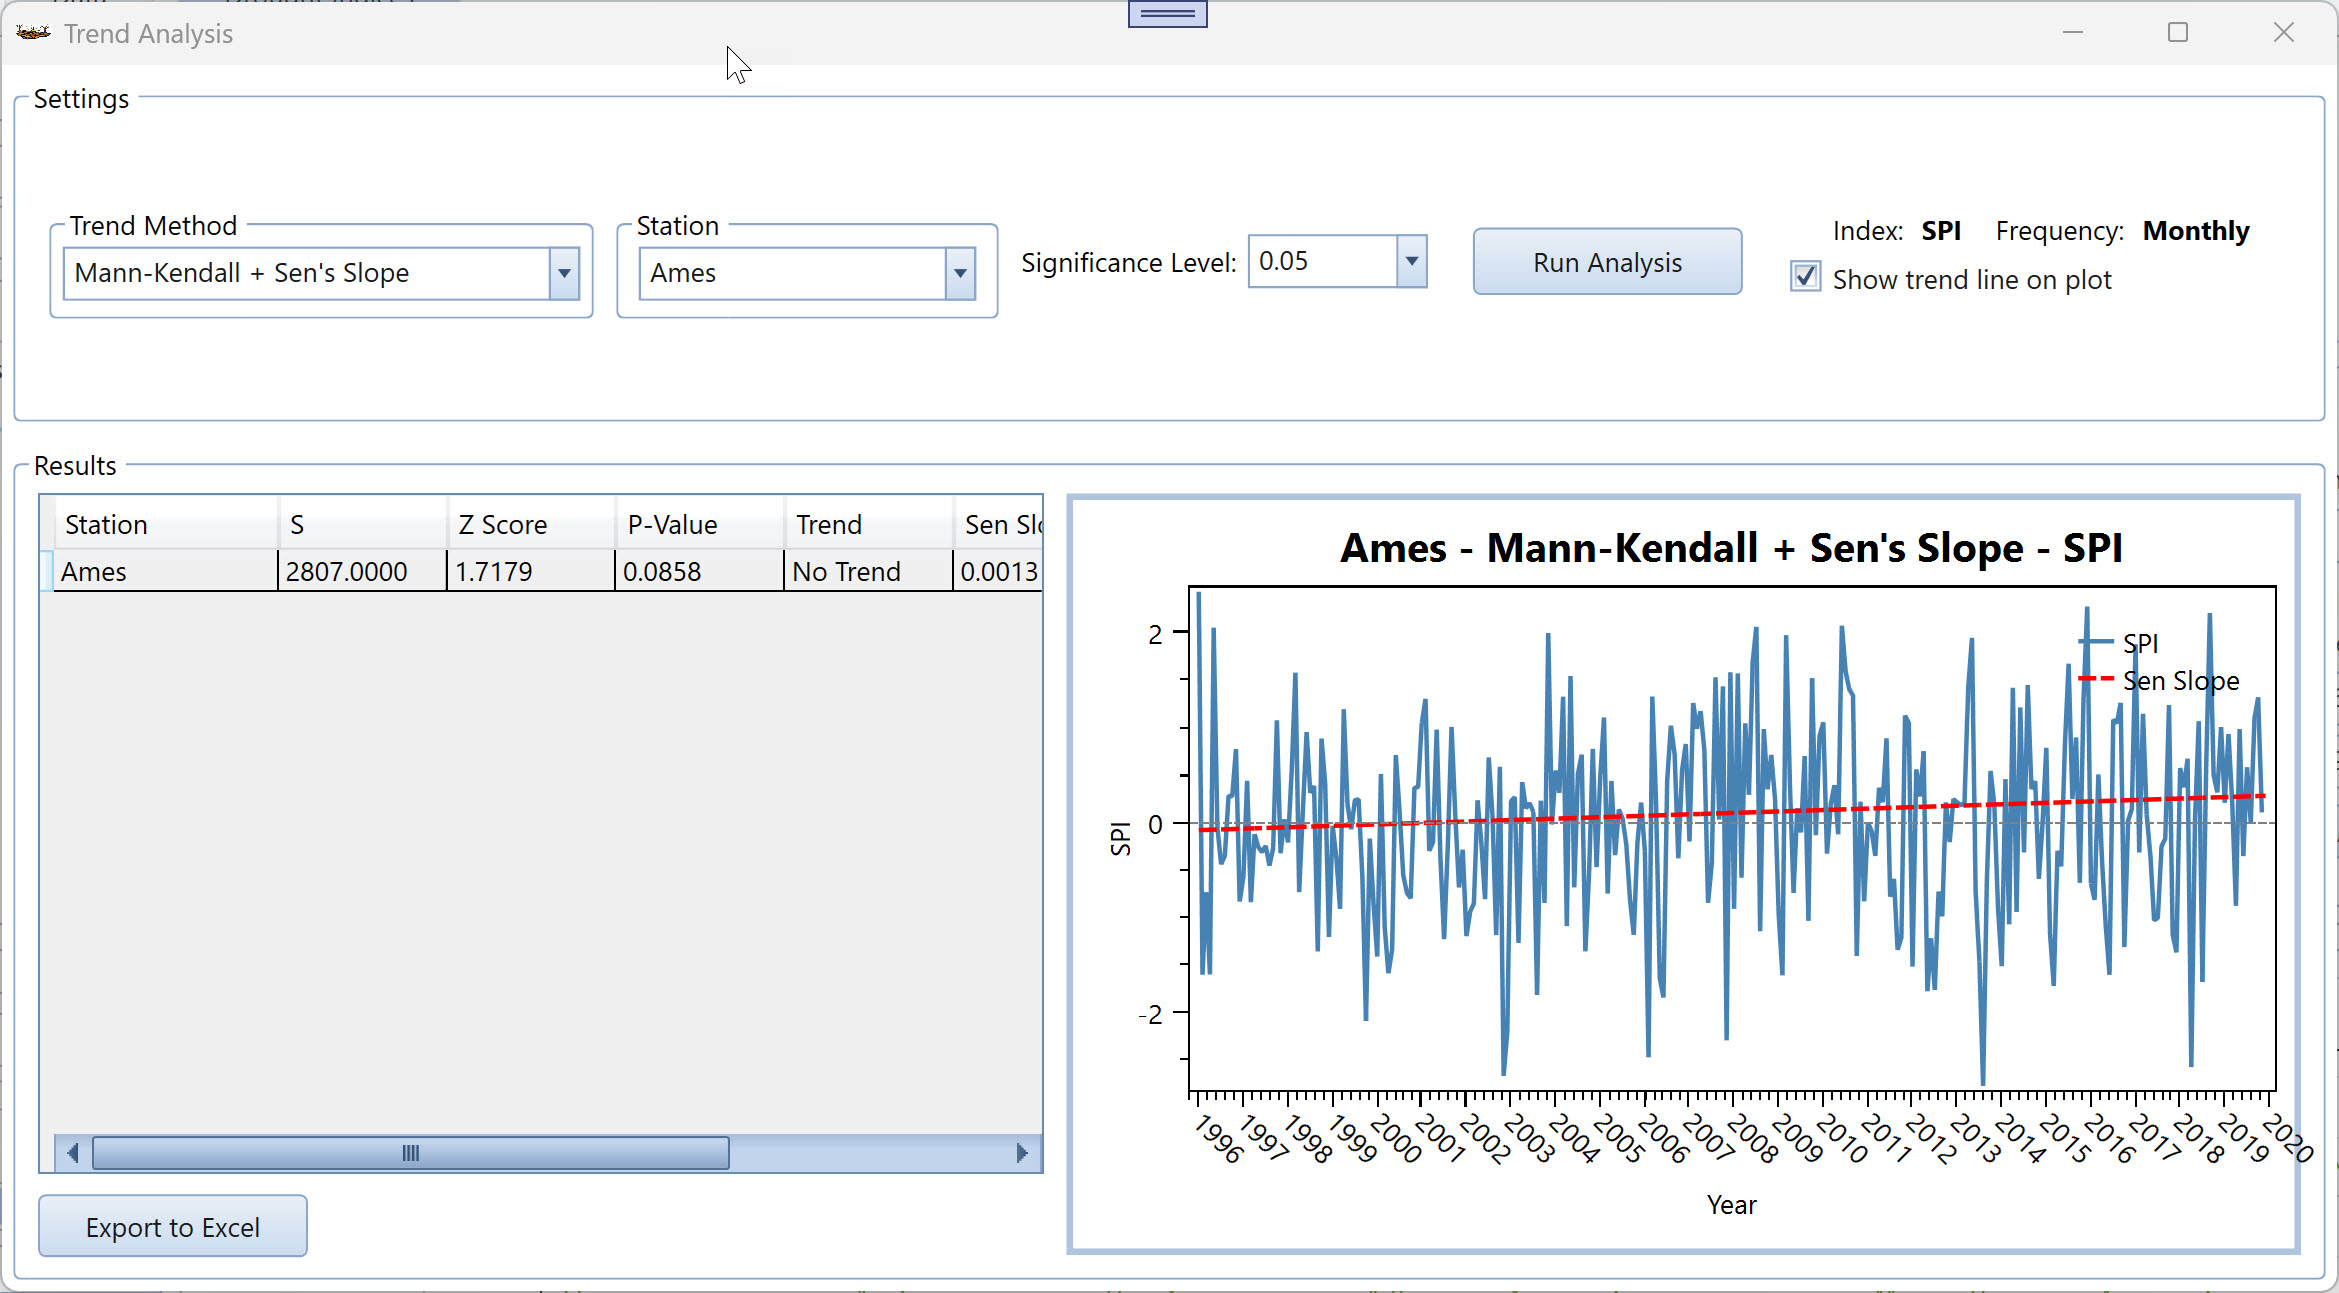Click the SPI y-axis label
This screenshot has height=1293, width=2339.
pyautogui.click(x=1120, y=838)
